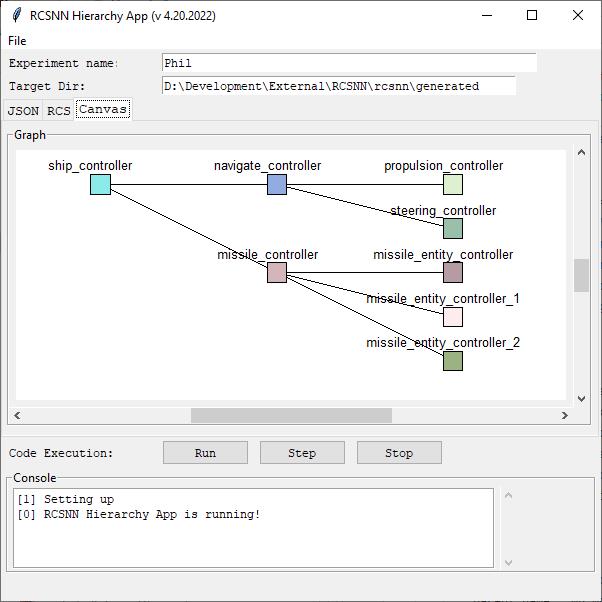Click the graph vertical scrollbar thumb
This screenshot has height=602, width=602.
click(581, 276)
